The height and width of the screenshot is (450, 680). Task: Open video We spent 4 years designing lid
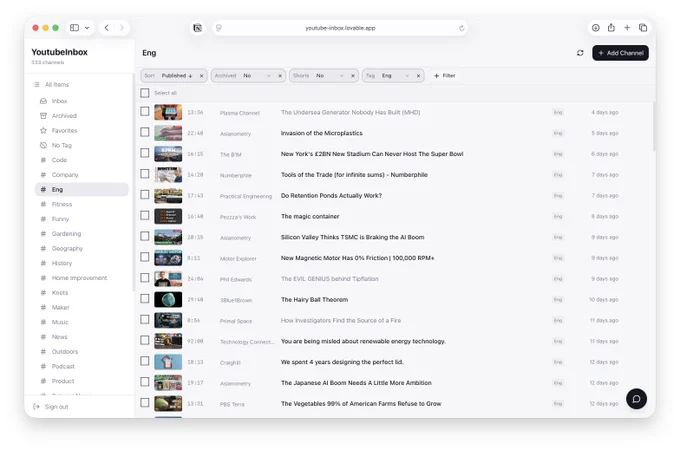[x=342, y=362]
